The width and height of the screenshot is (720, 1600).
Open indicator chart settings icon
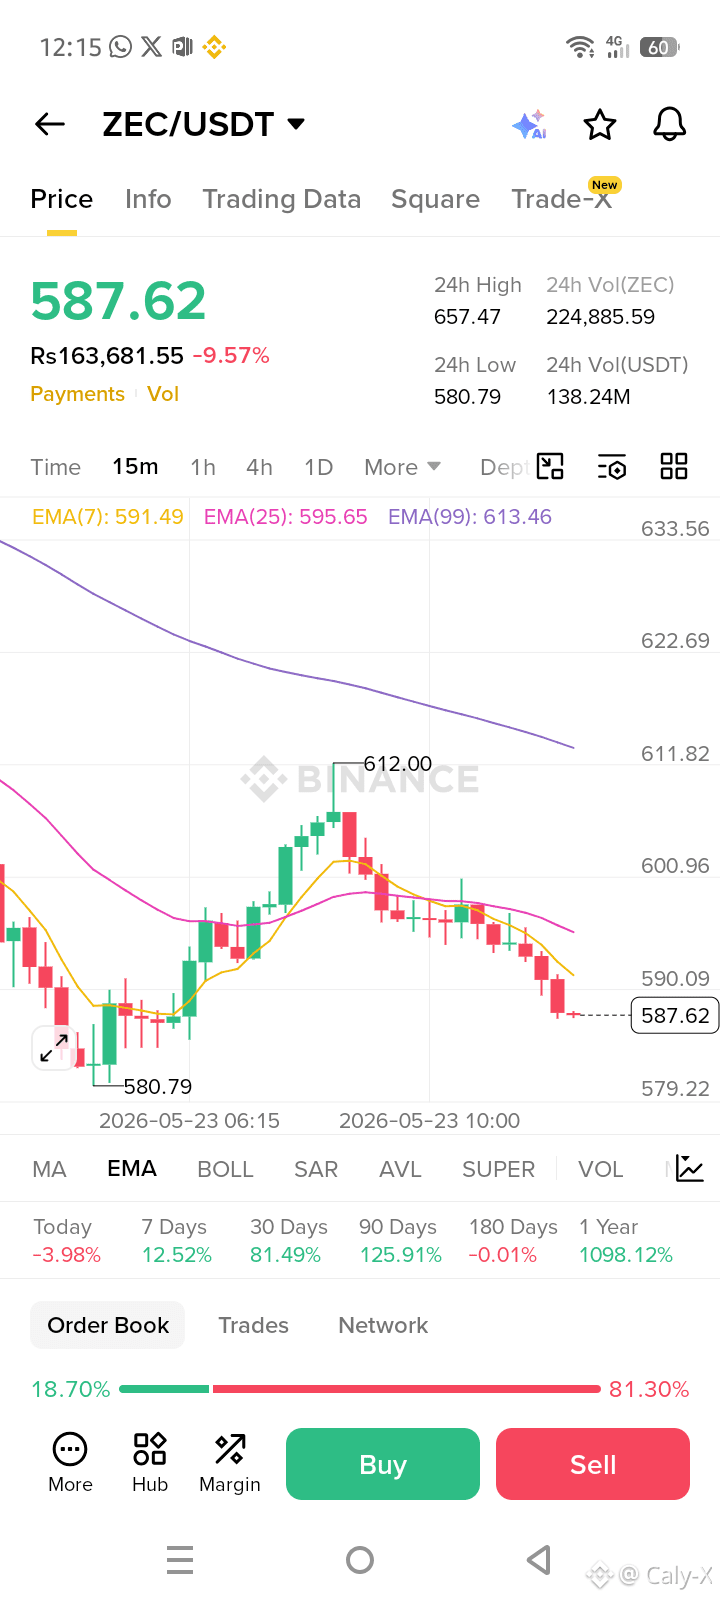point(690,1168)
